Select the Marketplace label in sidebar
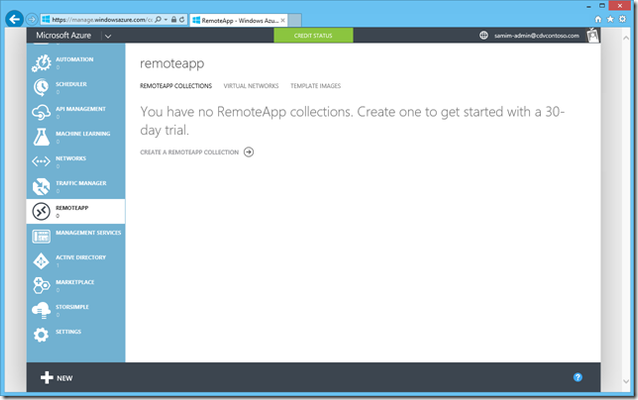 75,282
